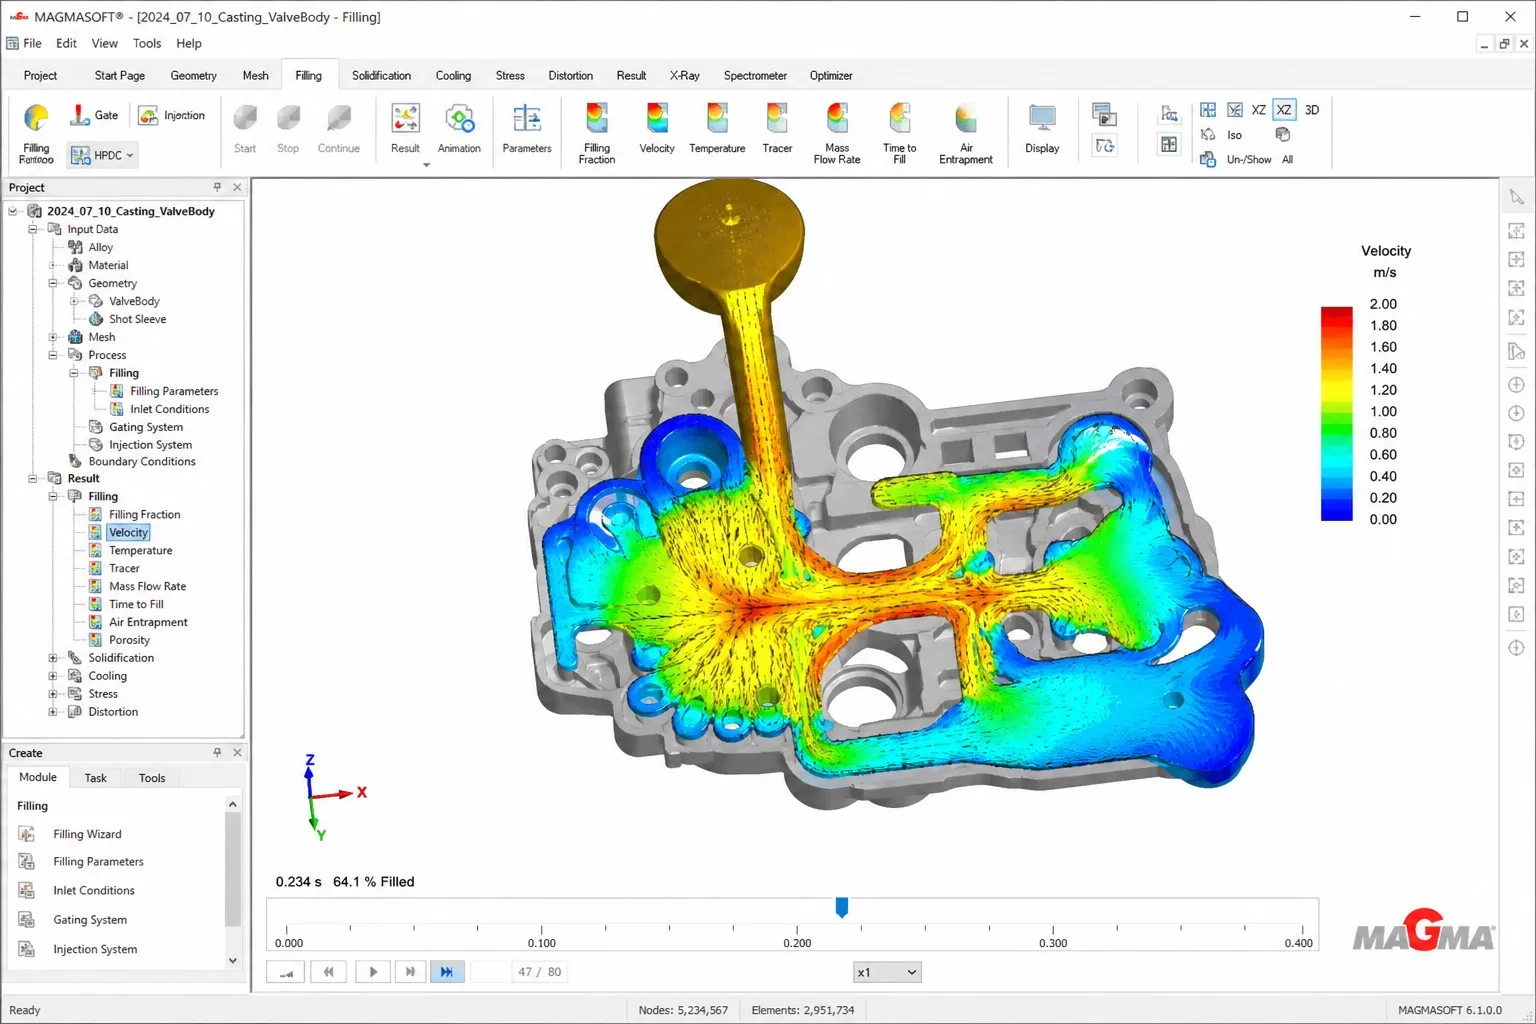Viewport: 1536px width, 1024px height.
Task: Switch to the Optimizer ribbon tab
Action: tap(831, 75)
